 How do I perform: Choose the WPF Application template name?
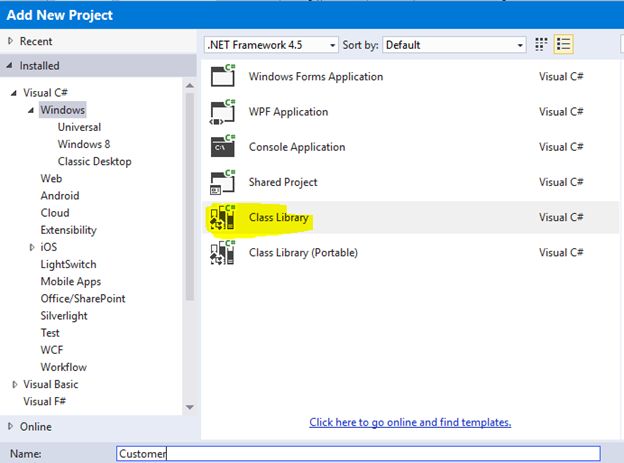(289, 112)
